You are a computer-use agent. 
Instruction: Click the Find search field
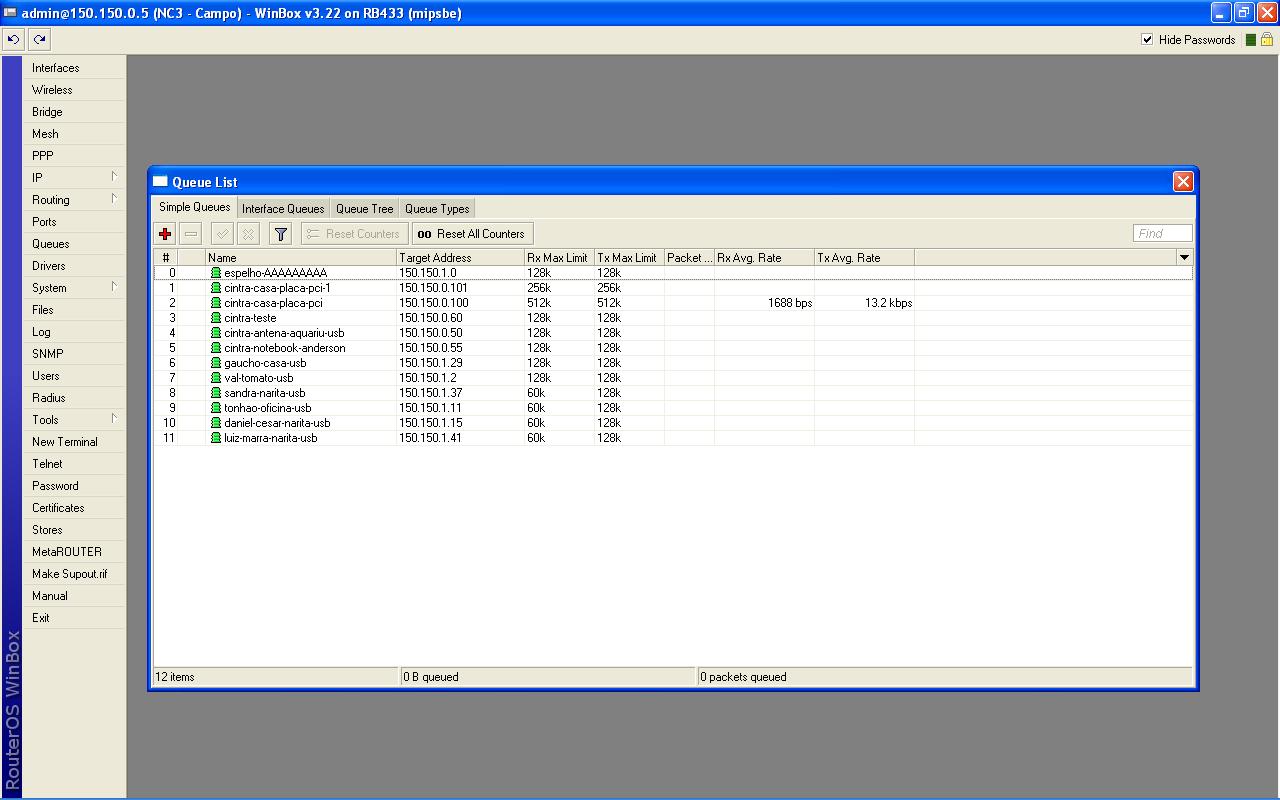click(x=1163, y=234)
